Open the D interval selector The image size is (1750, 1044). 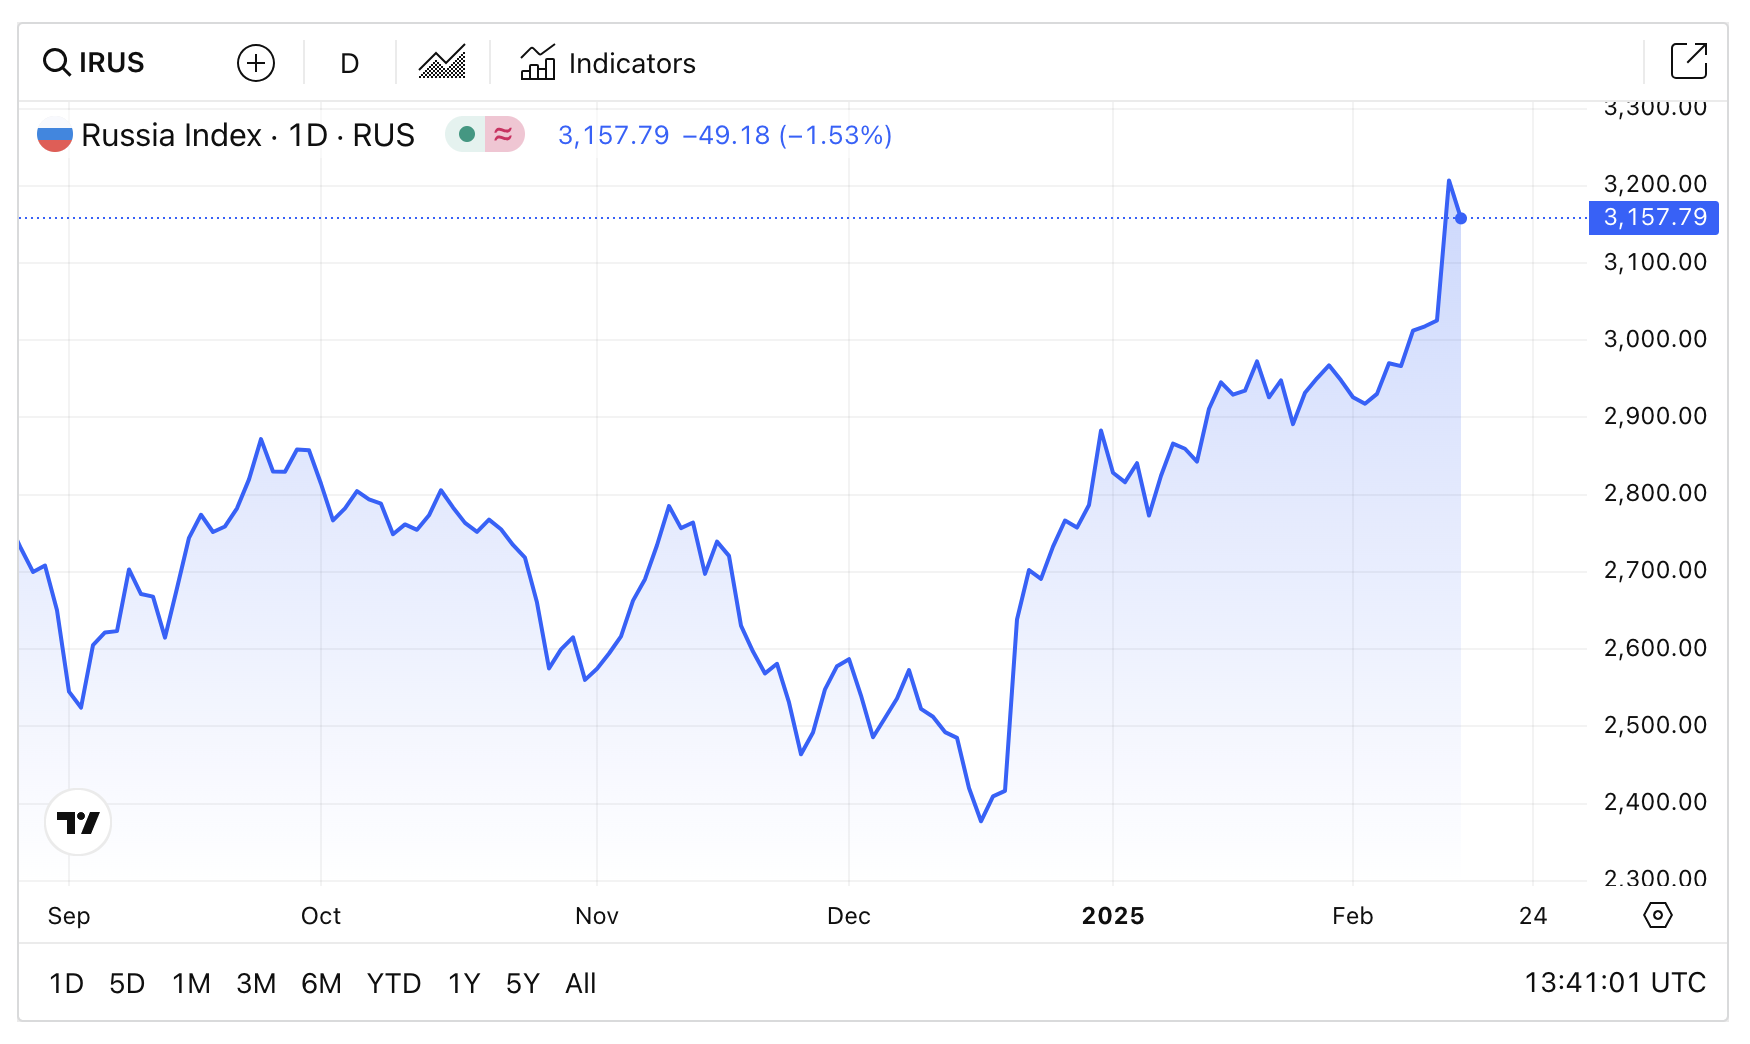tap(349, 64)
